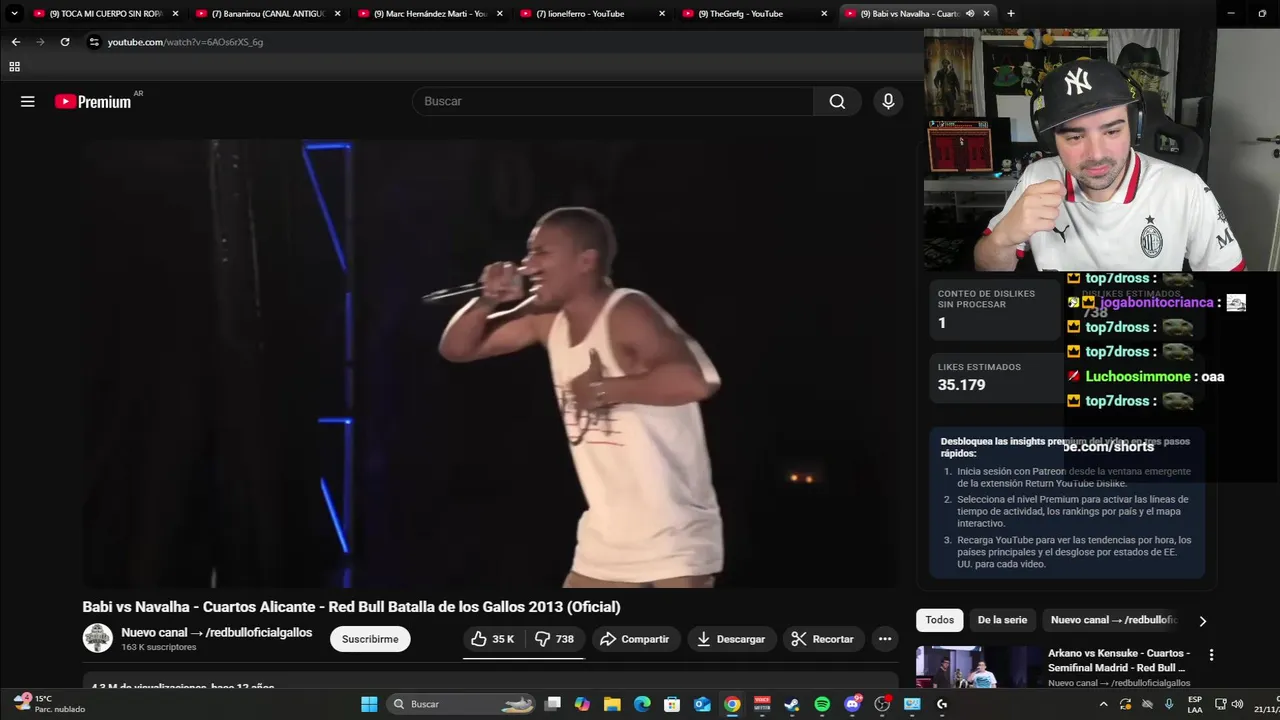
Task: Open the ESP LAA language switcher
Action: click(x=1195, y=704)
